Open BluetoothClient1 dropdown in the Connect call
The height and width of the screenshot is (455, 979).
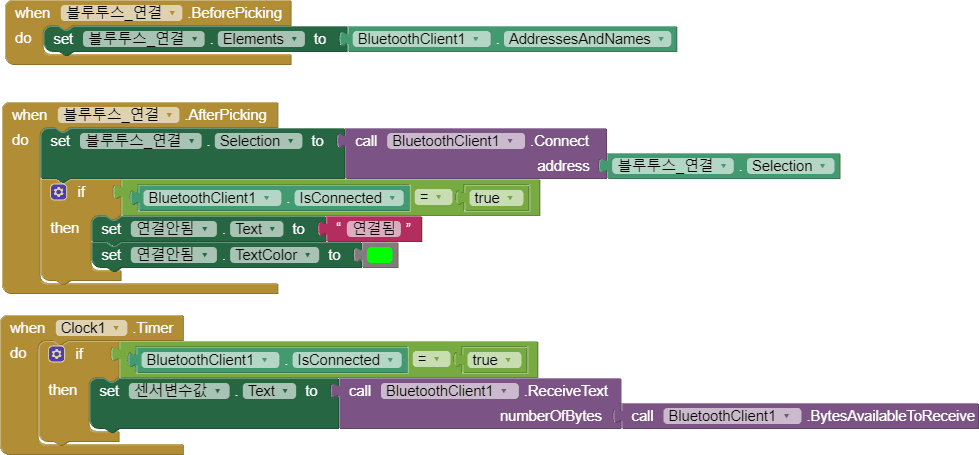pos(456,141)
